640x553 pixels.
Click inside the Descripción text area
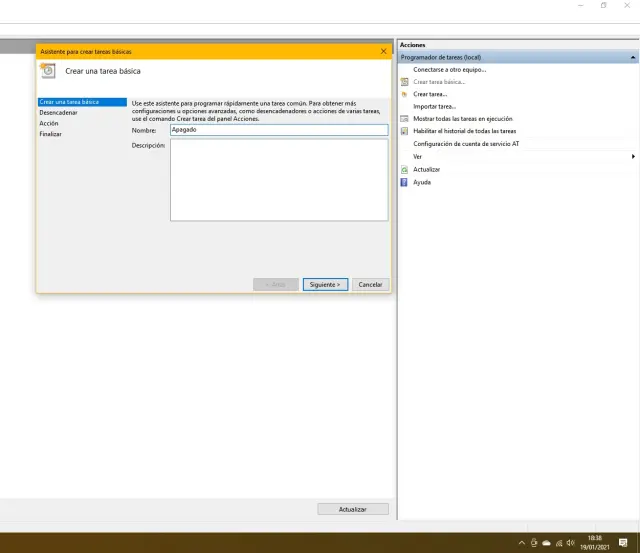click(x=278, y=179)
